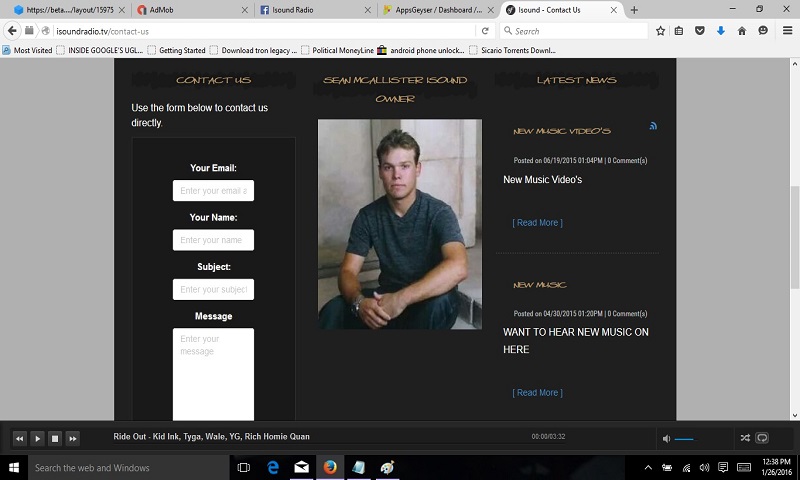Image resolution: width=800 pixels, height=480 pixels.
Task: Open the Windows Start menu
Action: tap(14, 468)
